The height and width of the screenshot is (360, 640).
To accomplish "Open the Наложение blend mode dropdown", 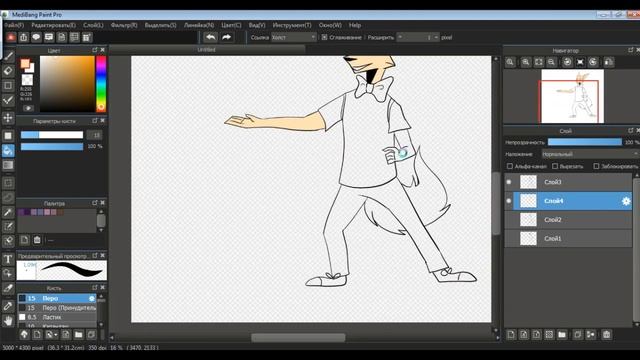I will click(x=590, y=154).
